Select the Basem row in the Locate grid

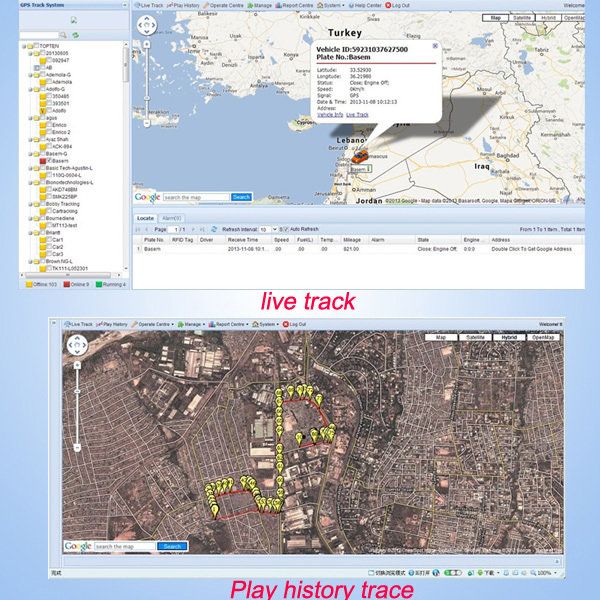click(358, 249)
